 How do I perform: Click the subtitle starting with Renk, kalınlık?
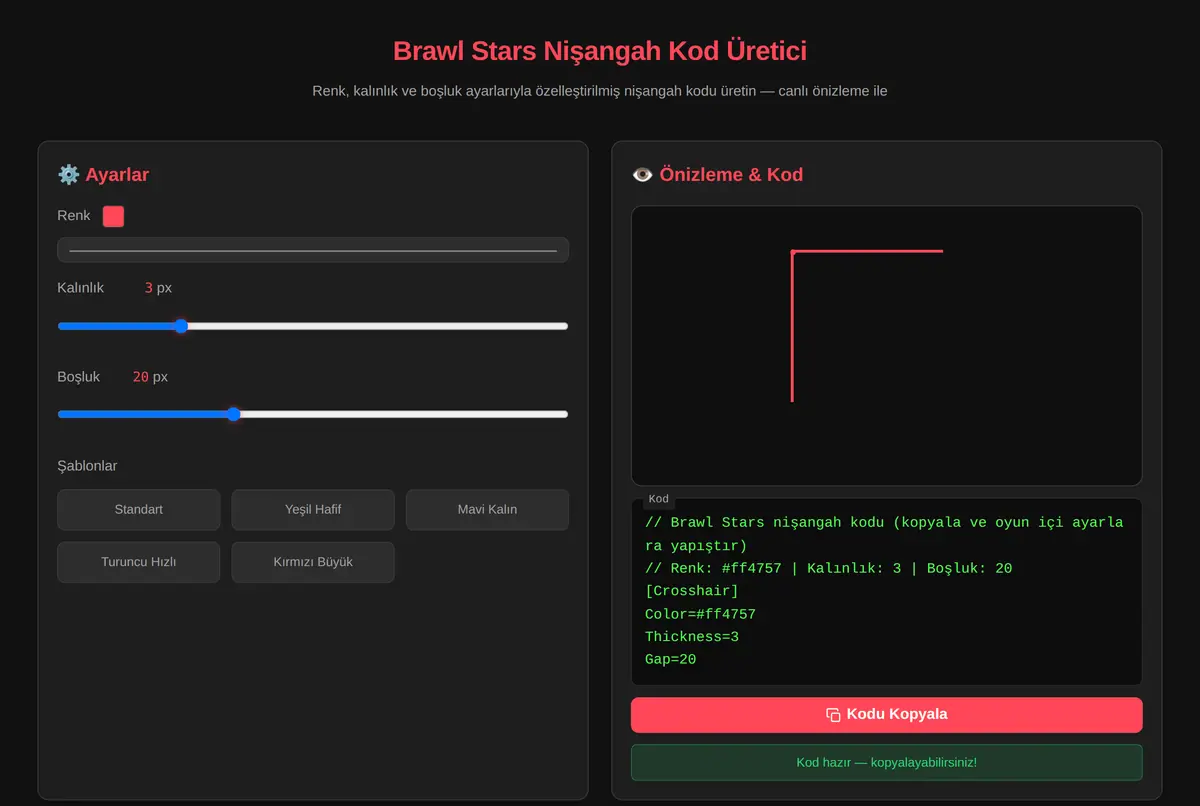[x=600, y=91]
